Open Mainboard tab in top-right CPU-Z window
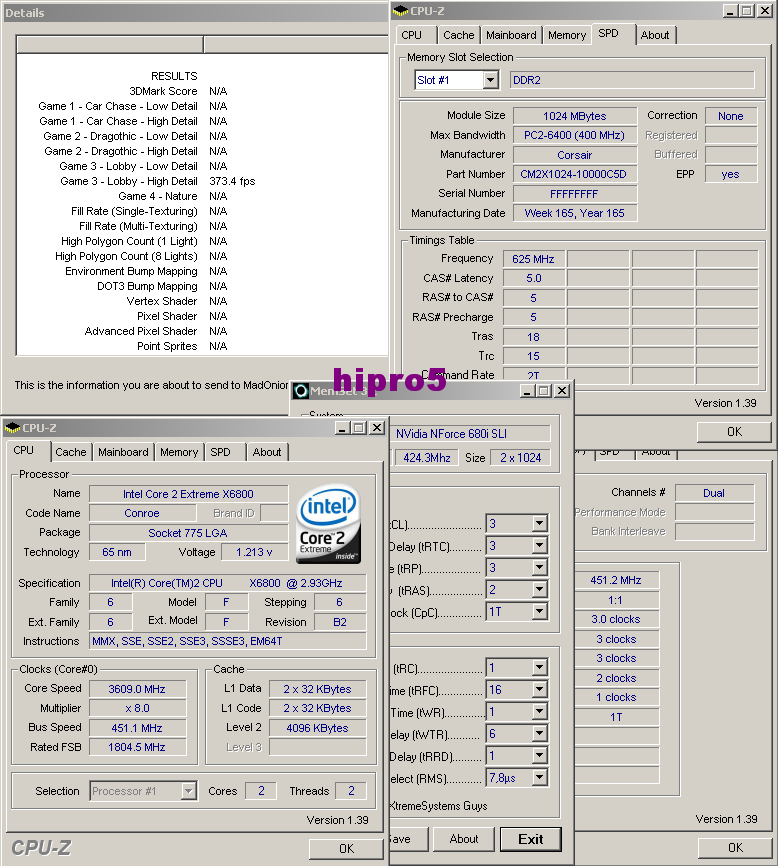The width and height of the screenshot is (778, 866). tap(511, 35)
